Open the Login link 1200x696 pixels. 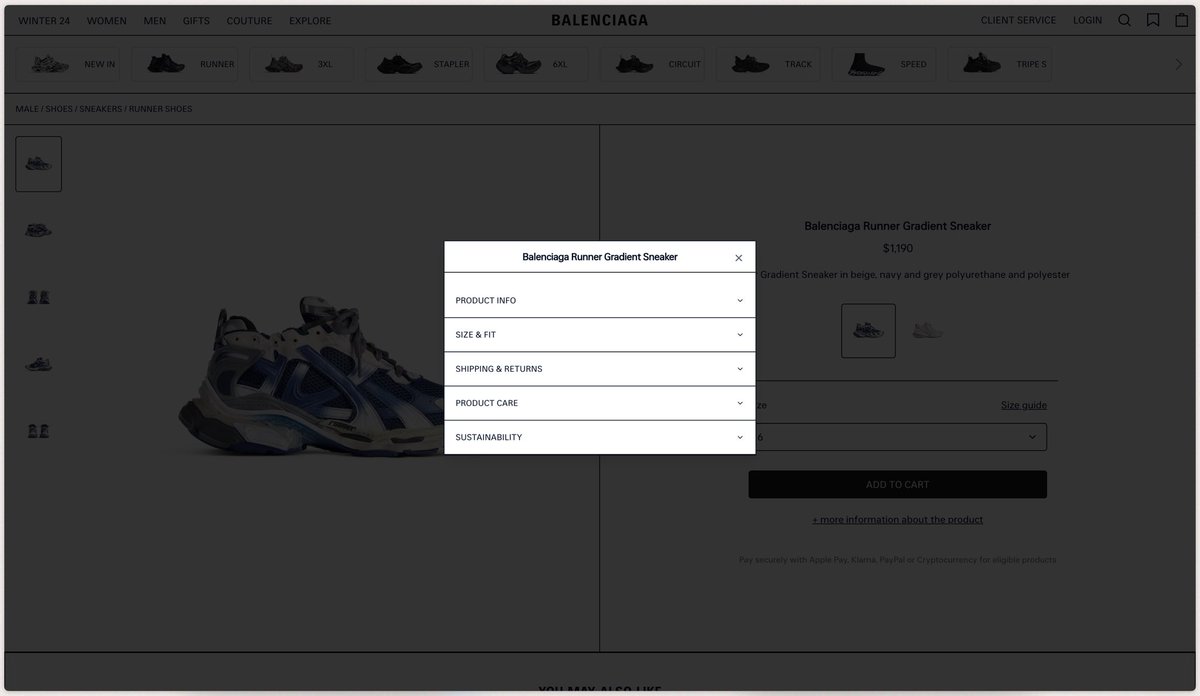(x=1088, y=20)
